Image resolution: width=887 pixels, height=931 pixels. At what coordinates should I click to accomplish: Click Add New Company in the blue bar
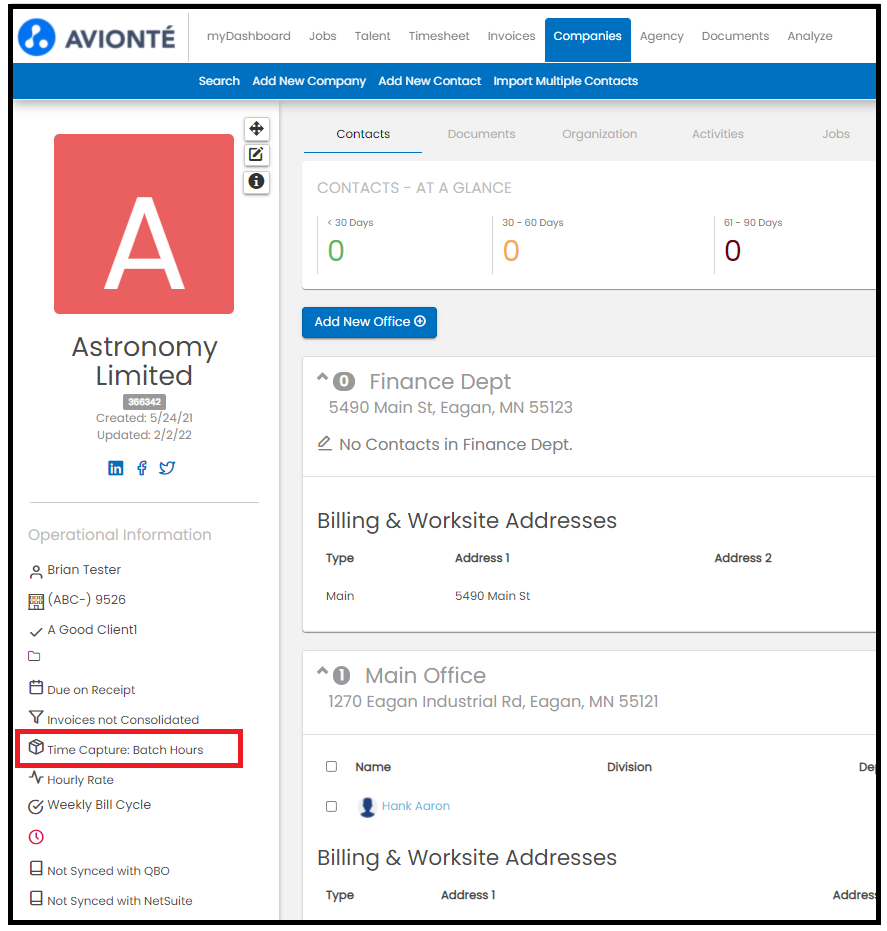coord(309,81)
